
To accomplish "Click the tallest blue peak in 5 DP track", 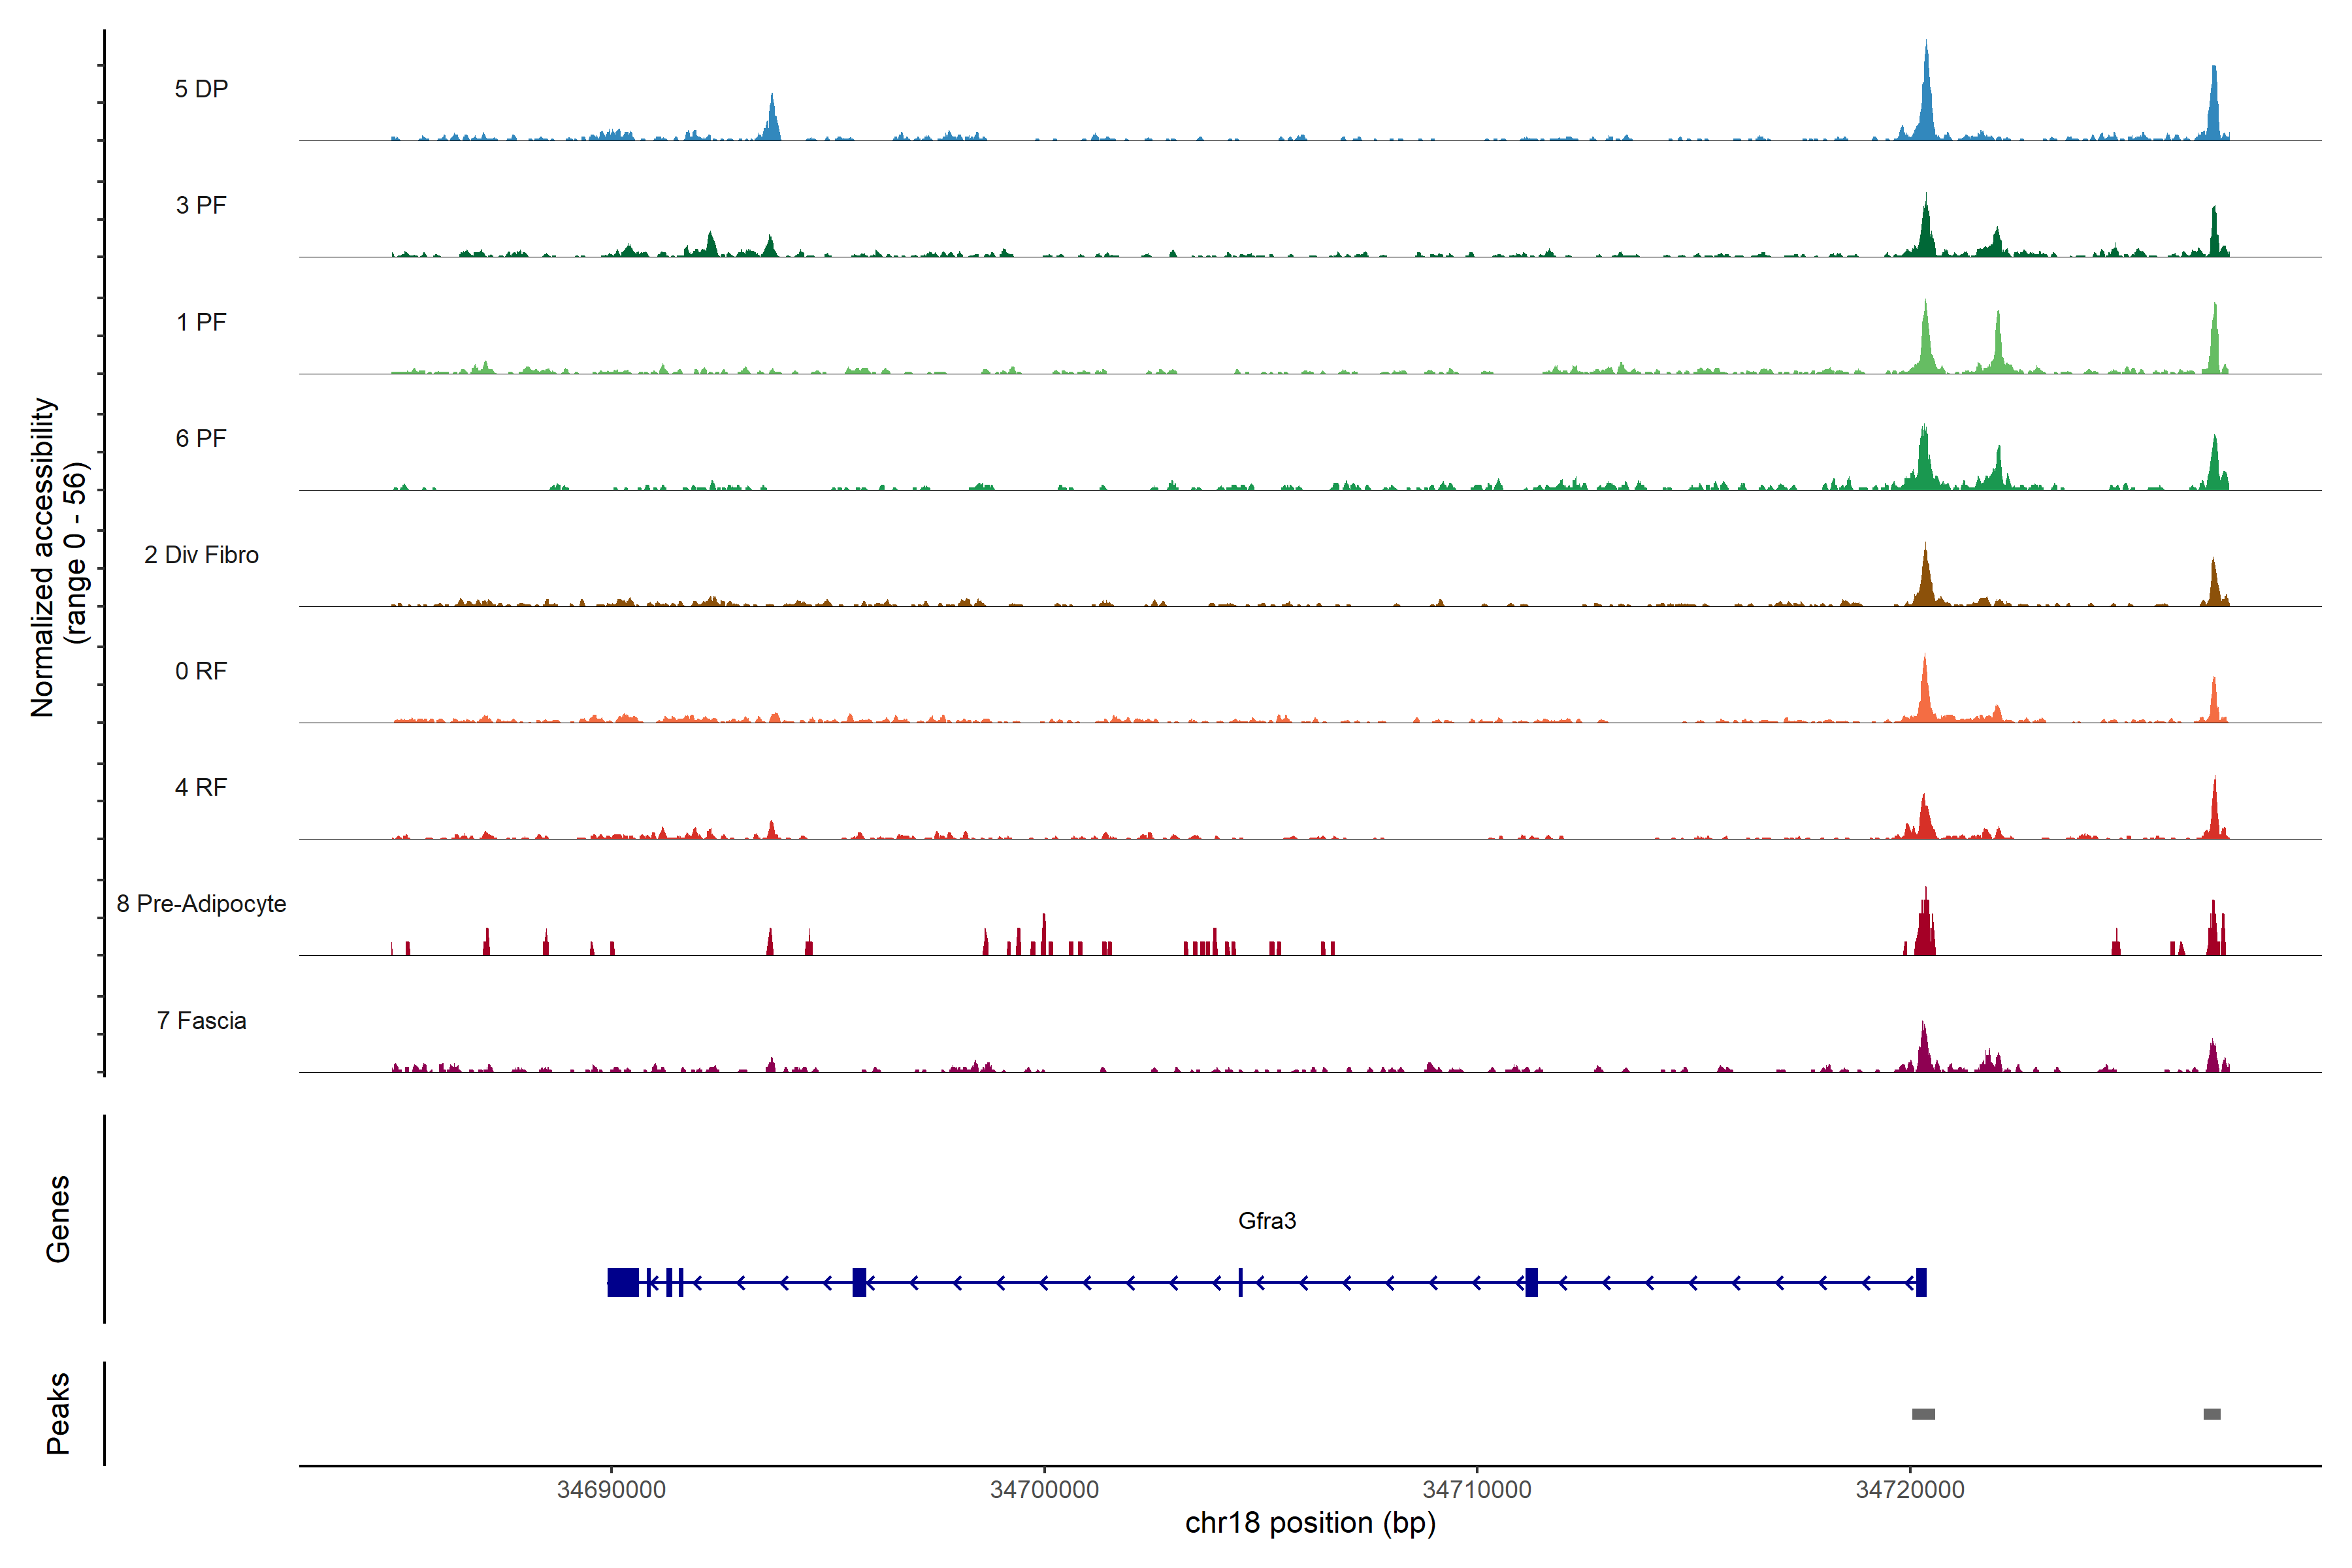I will click(x=1926, y=95).
